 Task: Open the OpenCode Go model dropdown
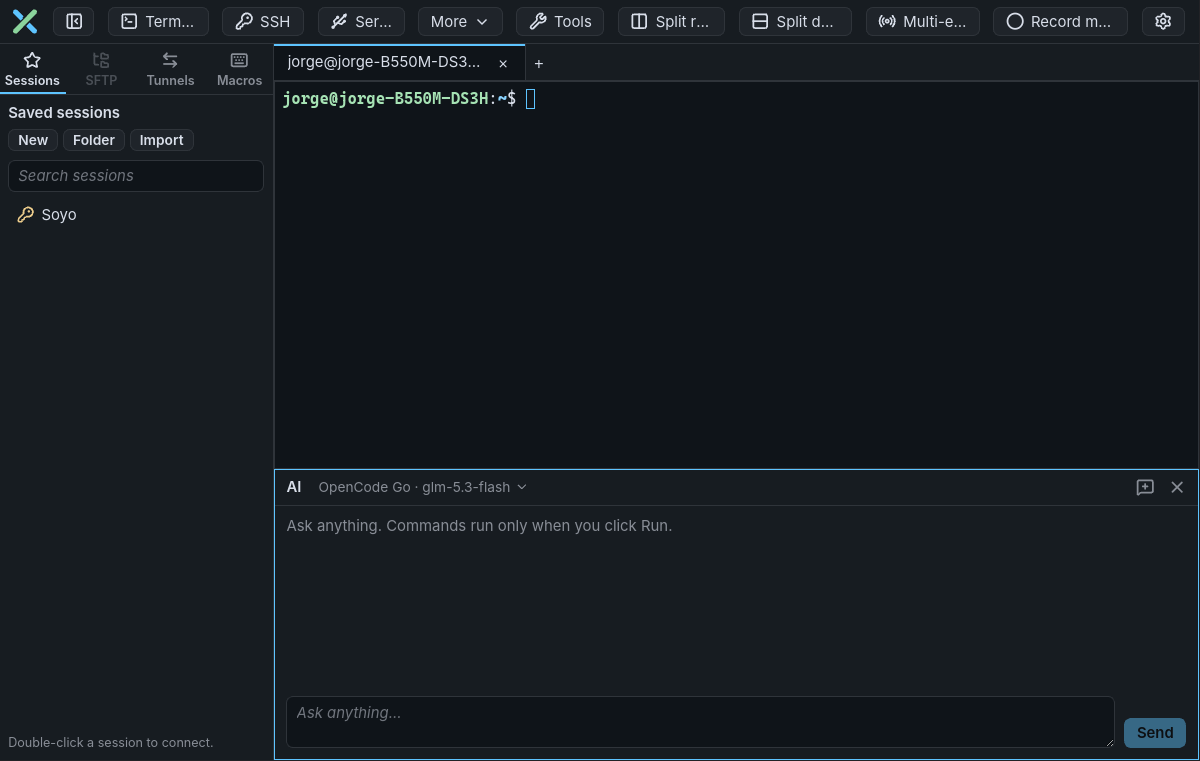click(x=422, y=487)
